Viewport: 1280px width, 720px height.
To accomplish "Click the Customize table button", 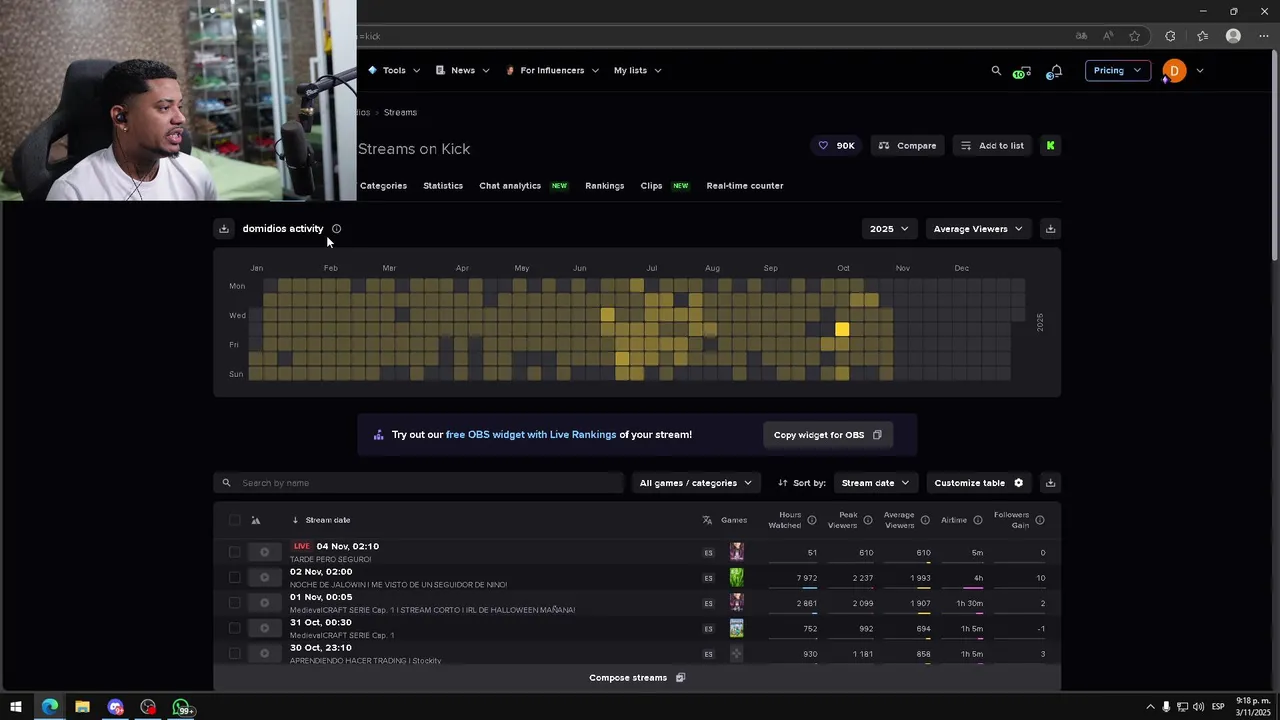I will [x=979, y=483].
